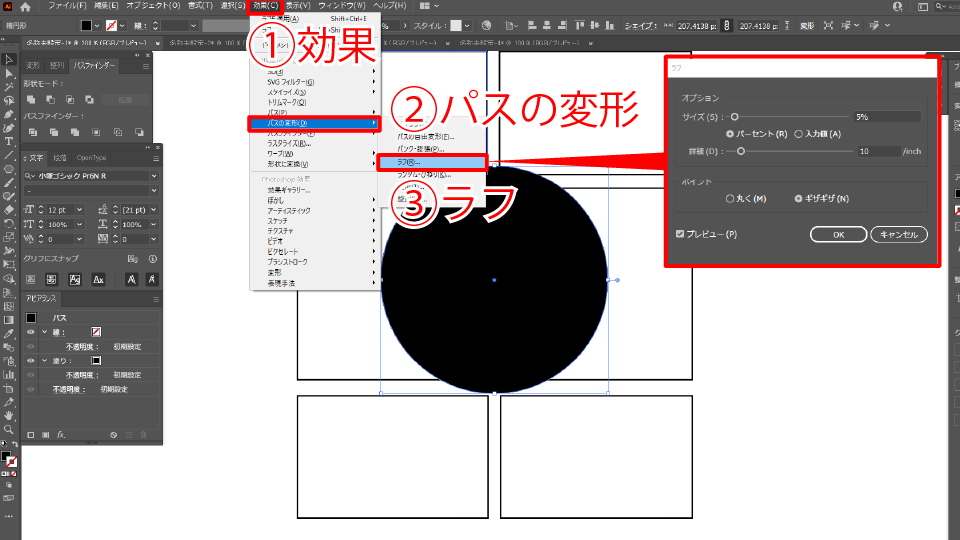Click the 詳細(D) slider handle
The height and width of the screenshot is (540, 960).
[741, 151]
